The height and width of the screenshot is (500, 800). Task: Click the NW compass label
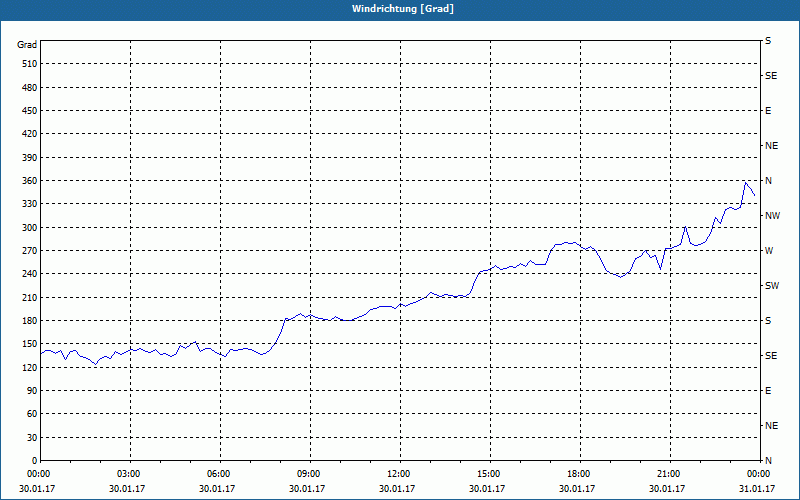coord(772,216)
